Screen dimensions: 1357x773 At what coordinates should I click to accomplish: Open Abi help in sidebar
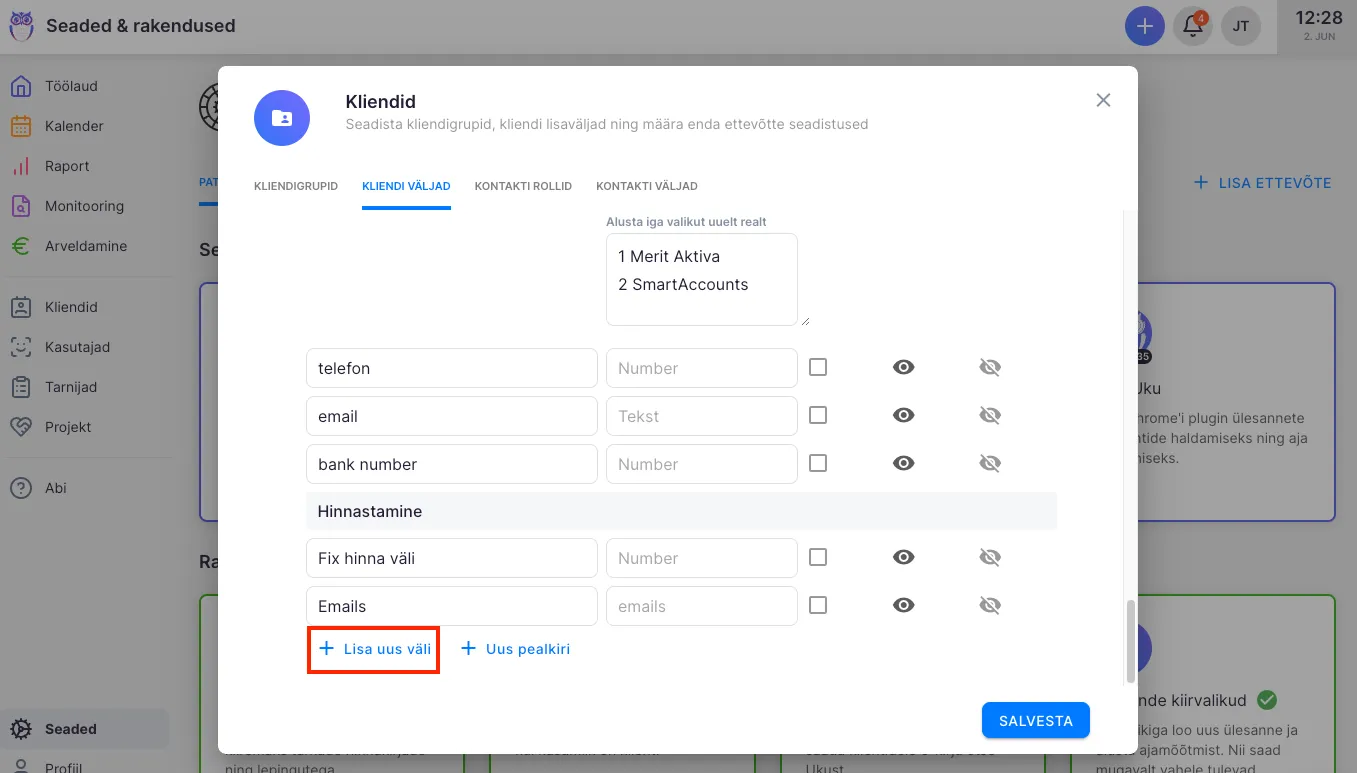55,488
